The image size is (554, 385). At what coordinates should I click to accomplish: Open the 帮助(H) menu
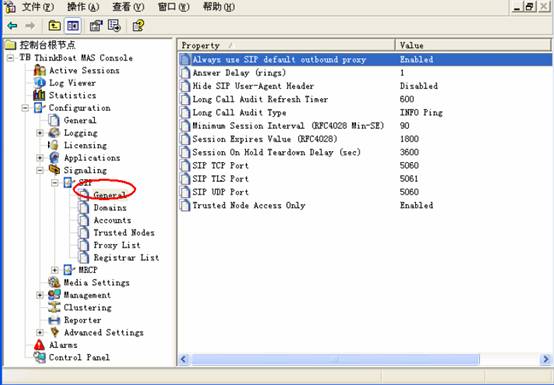point(219,7)
